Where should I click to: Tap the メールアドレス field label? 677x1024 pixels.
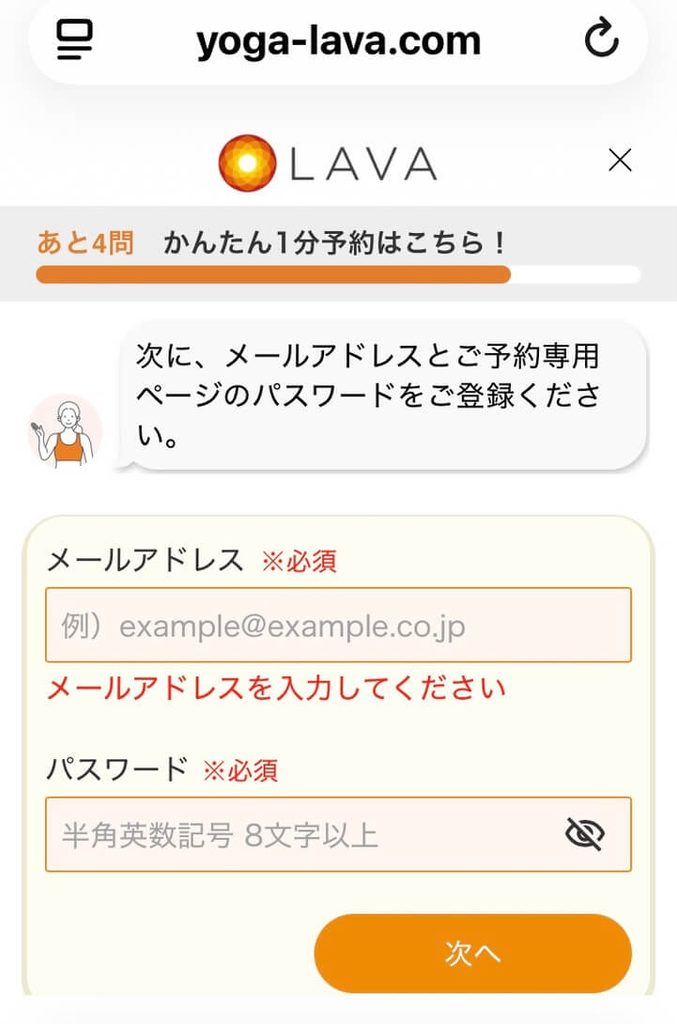tap(145, 560)
